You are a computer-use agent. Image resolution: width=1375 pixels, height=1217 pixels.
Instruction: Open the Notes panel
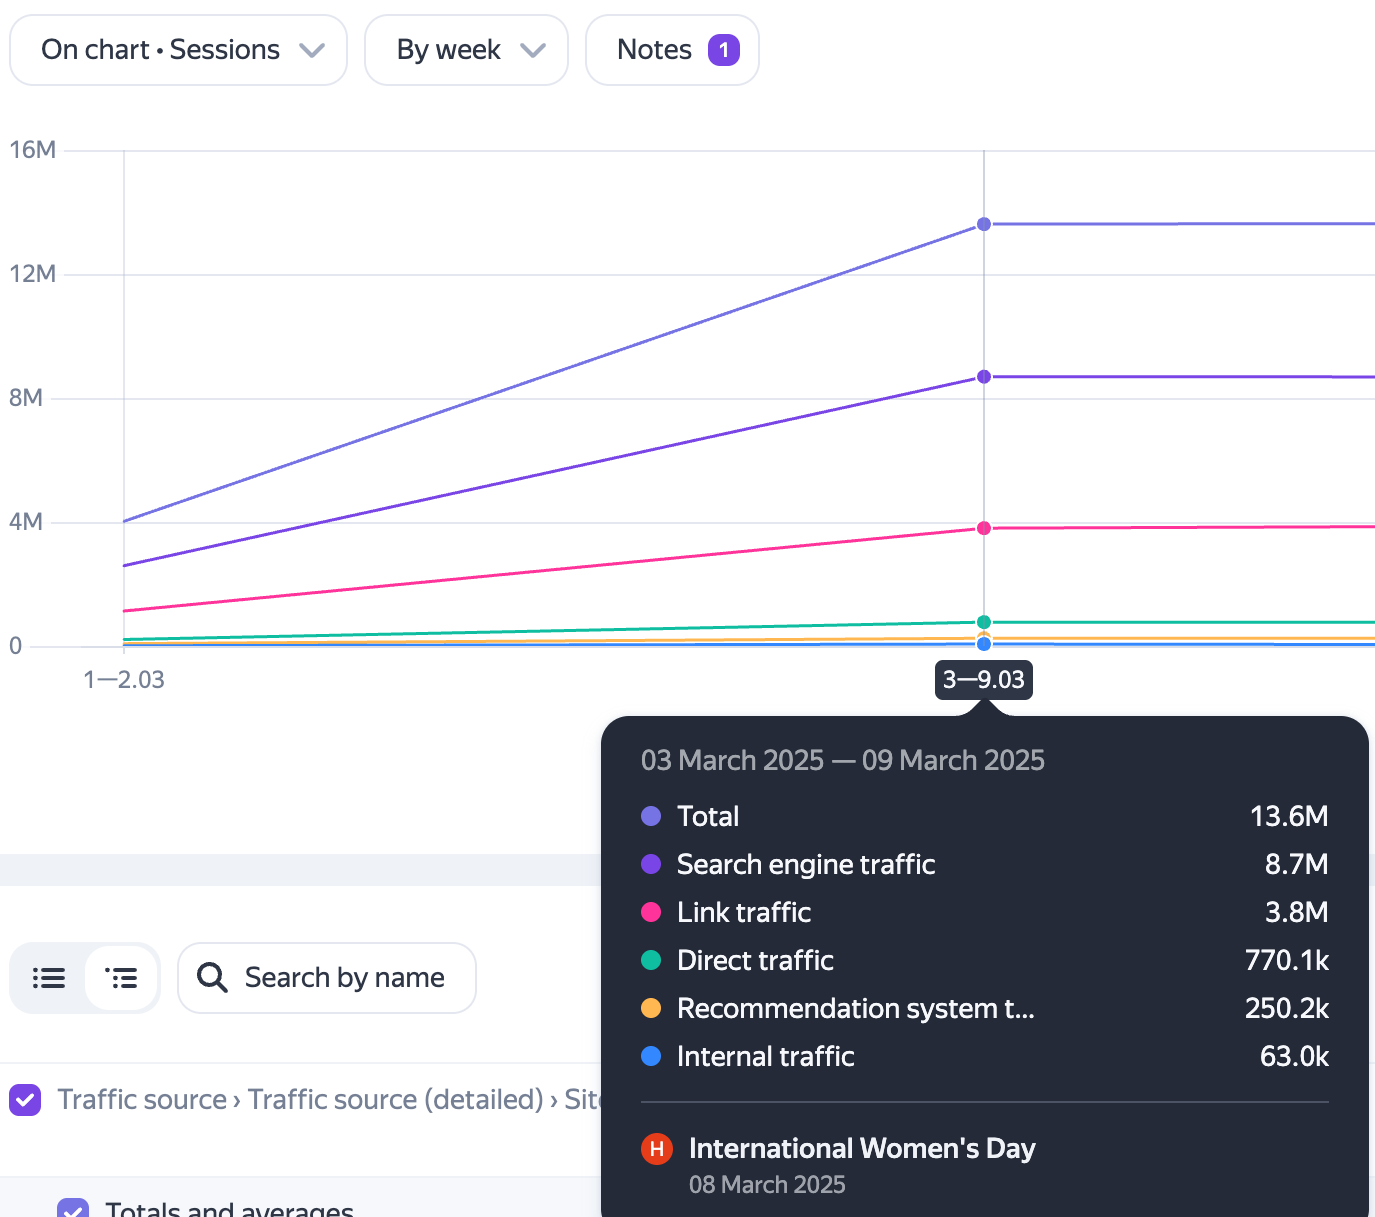[x=672, y=50]
